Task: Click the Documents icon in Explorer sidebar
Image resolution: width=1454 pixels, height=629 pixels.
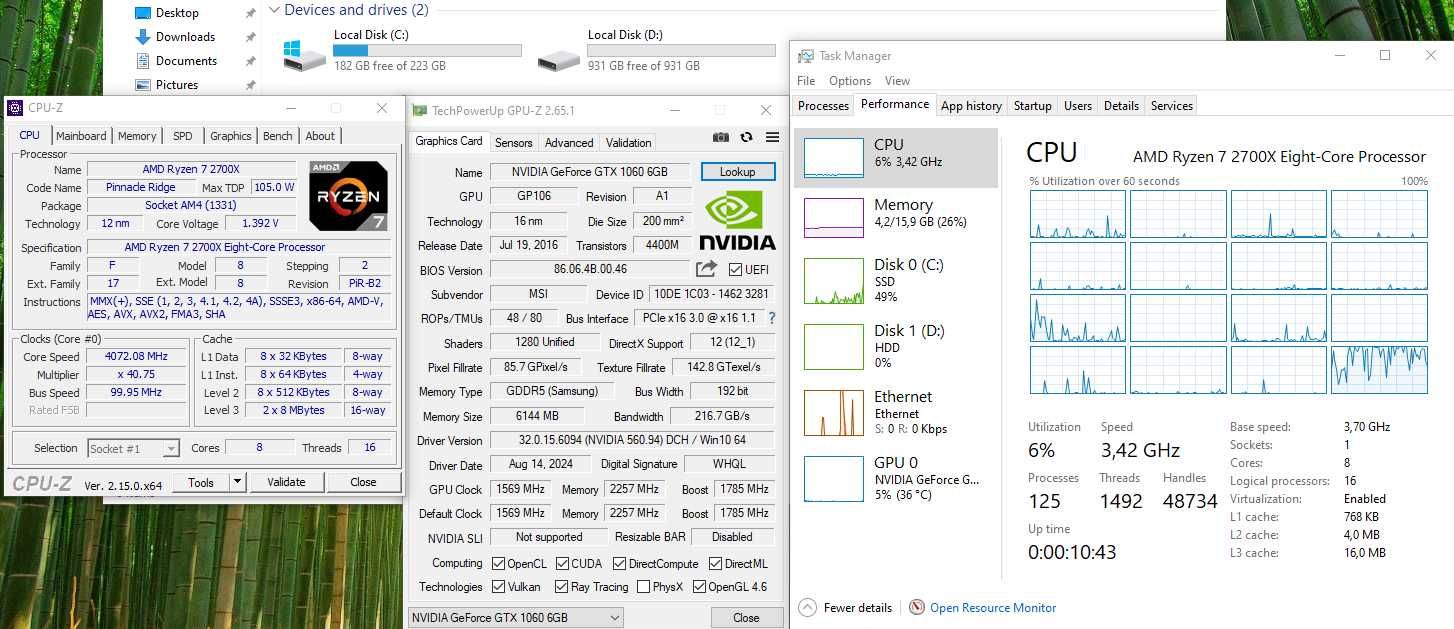Action: (x=143, y=61)
